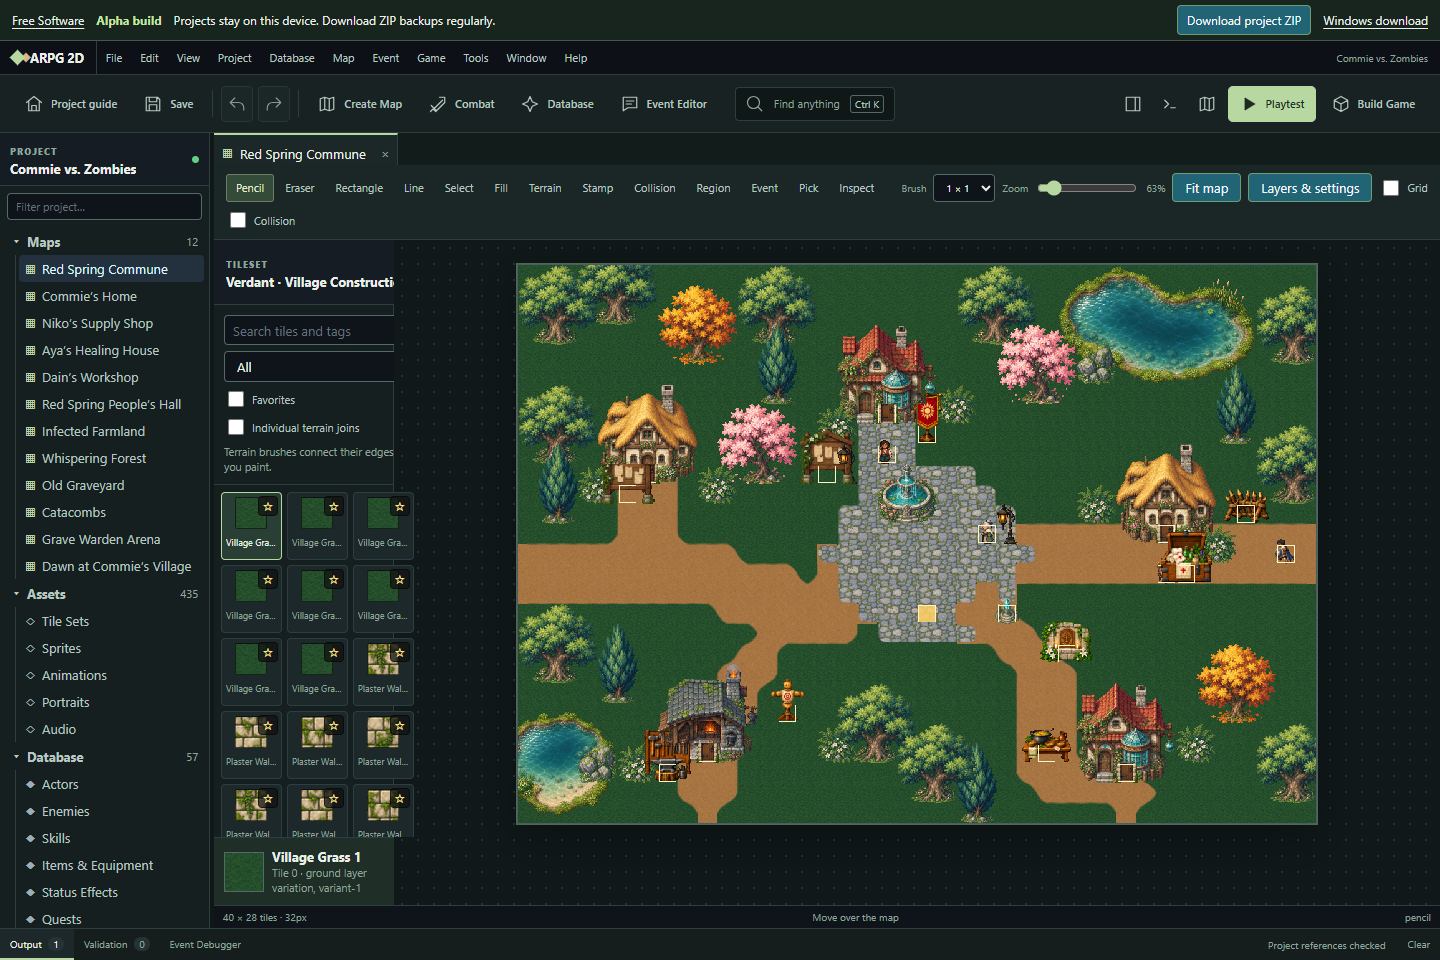Image resolution: width=1440 pixels, height=960 pixels.
Task: Select the Stamp tool
Action: 598,188
